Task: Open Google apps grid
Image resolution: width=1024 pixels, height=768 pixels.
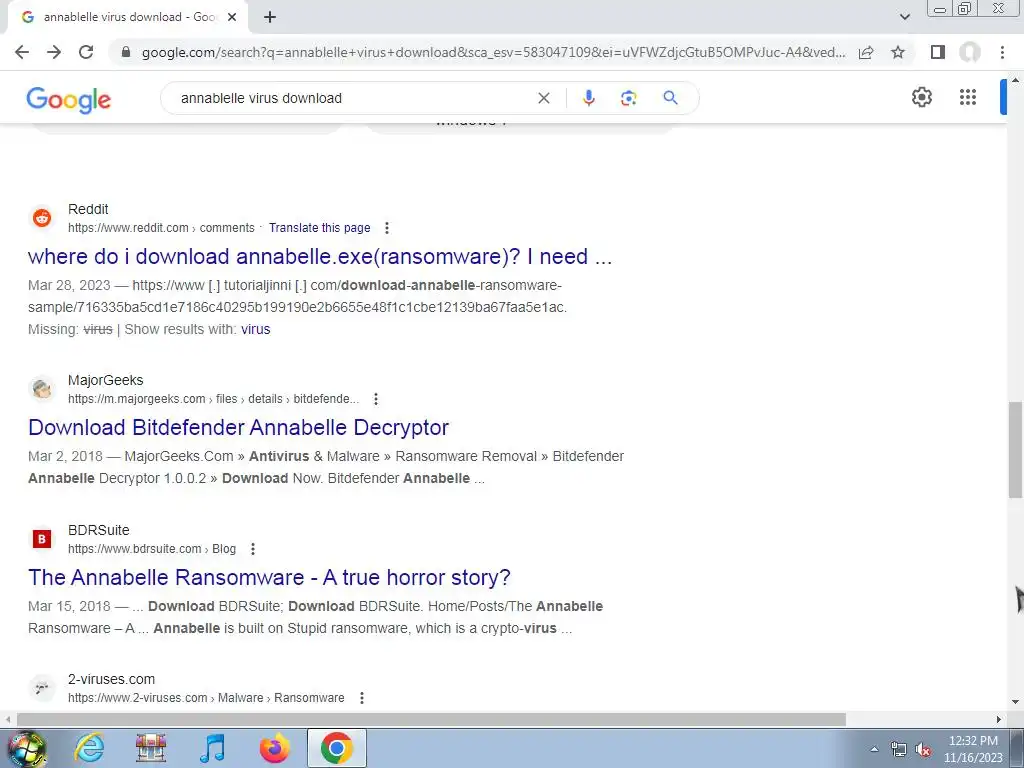Action: pos(968,97)
